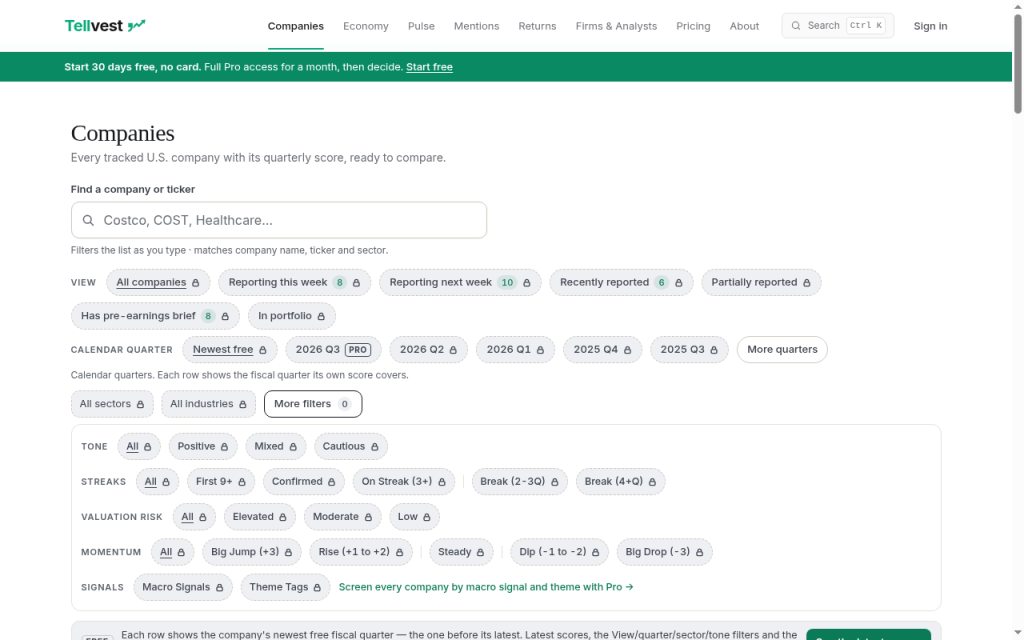This screenshot has height=640, width=1024.
Task: Choose 2026 Q3 PRO quarter
Action: click(333, 349)
